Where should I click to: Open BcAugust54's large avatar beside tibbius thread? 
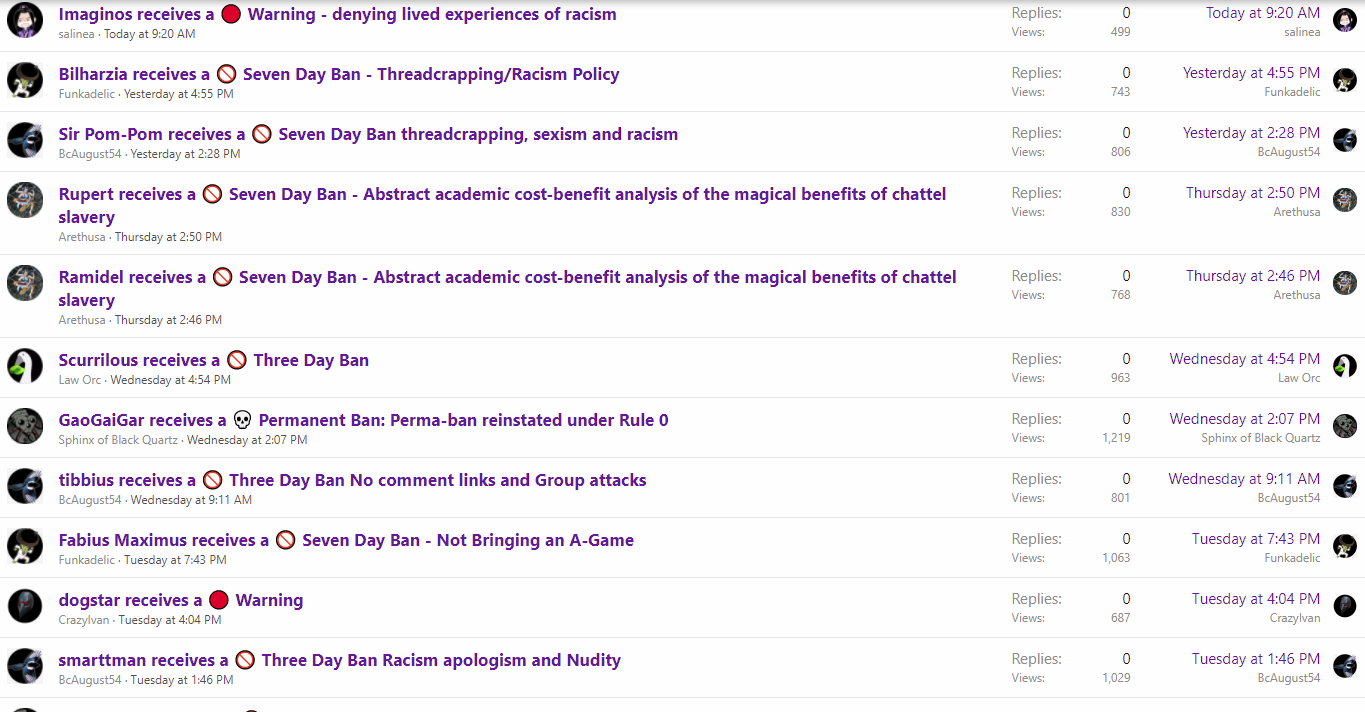25,486
